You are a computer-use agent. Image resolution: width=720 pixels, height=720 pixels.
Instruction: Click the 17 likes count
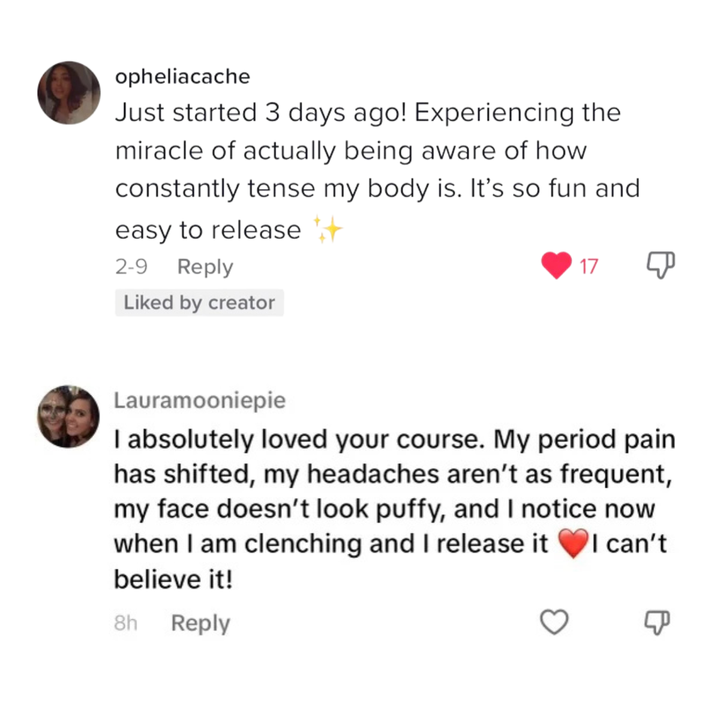(589, 267)
